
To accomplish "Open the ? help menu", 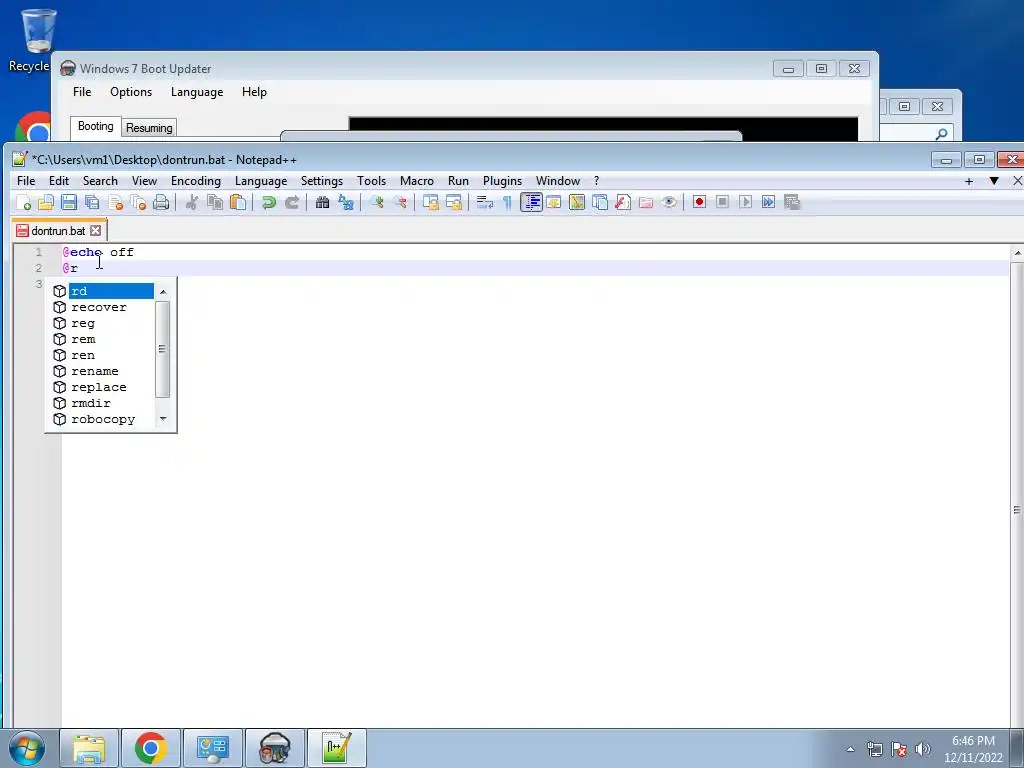I will [596, 181].
